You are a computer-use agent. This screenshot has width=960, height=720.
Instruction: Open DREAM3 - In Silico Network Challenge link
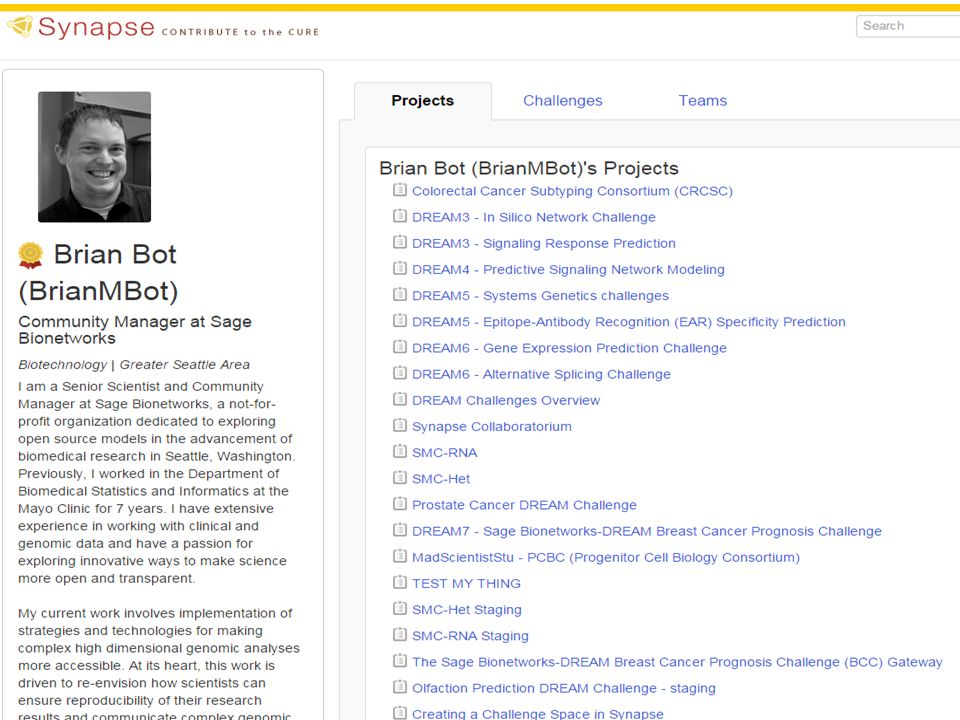533,217
